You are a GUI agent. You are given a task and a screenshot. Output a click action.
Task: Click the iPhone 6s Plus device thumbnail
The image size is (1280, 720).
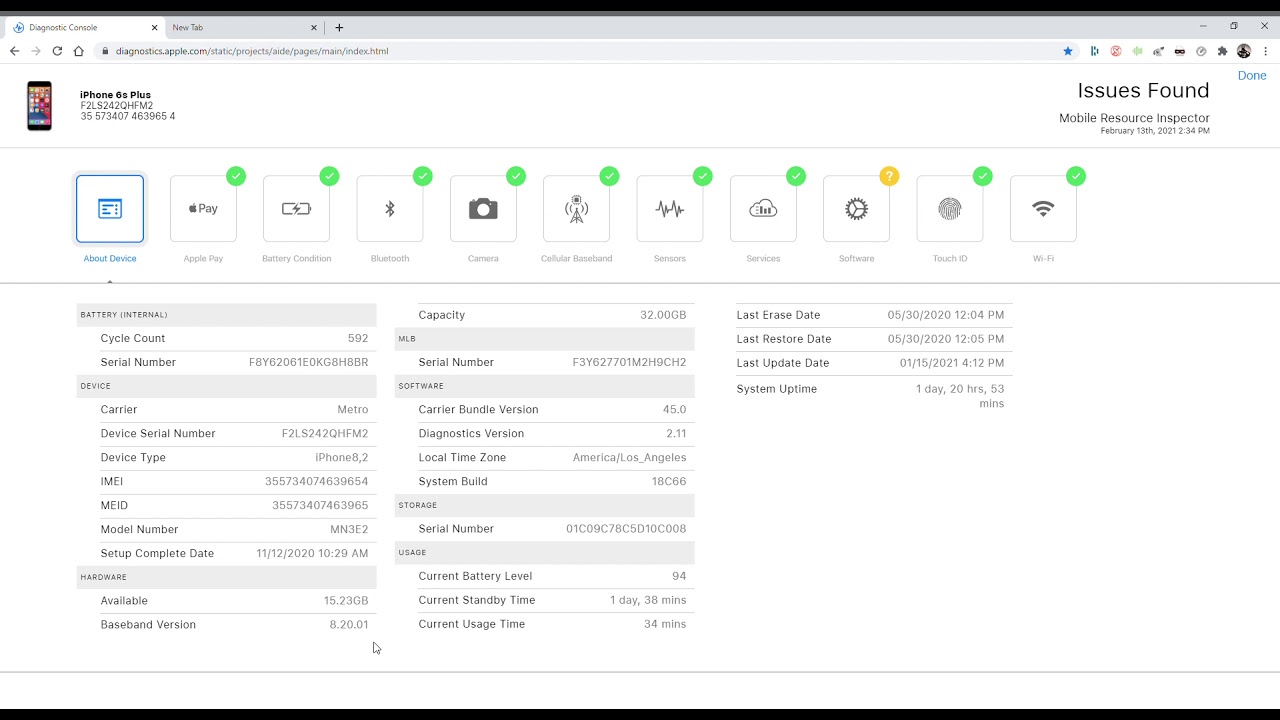[x=39, y=106]
